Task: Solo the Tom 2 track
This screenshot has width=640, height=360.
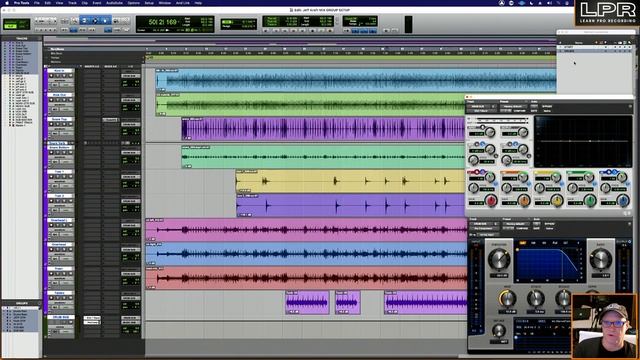Action: [64, 201]
